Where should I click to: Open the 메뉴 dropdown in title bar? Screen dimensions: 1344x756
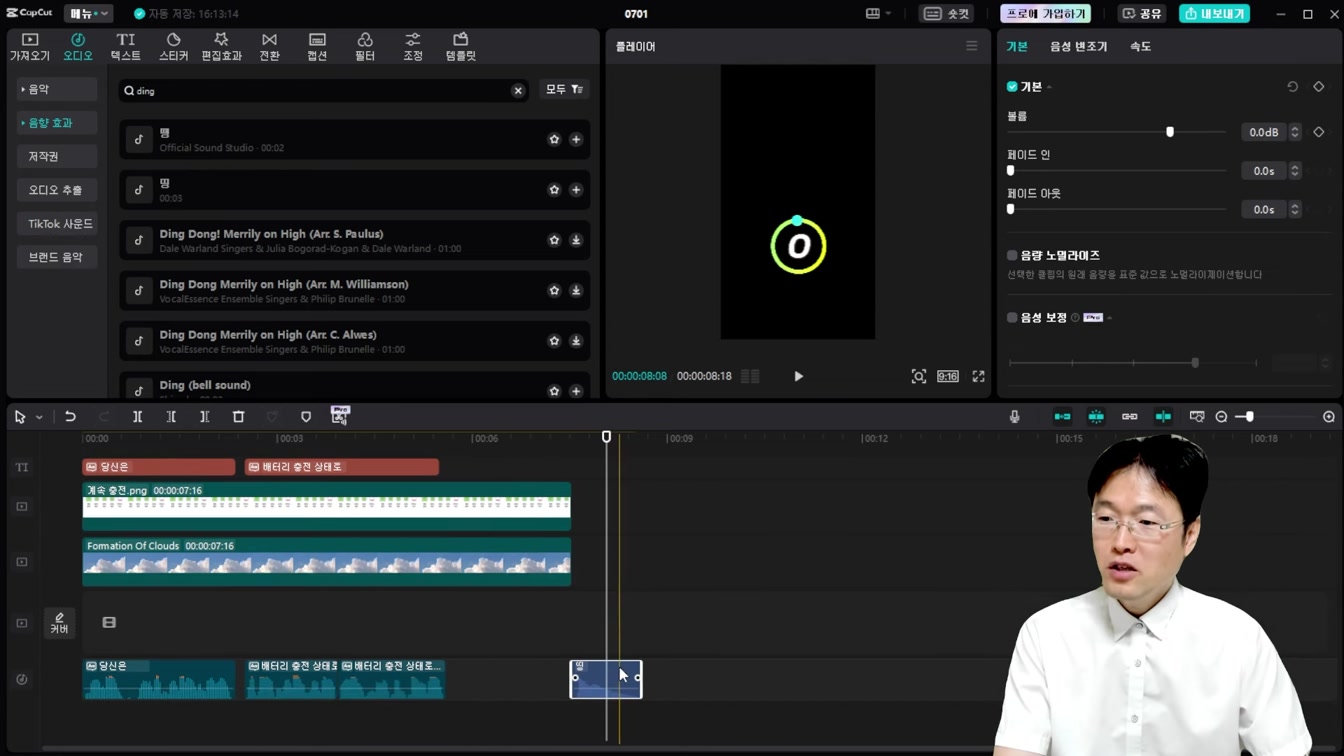coord(88,14)
